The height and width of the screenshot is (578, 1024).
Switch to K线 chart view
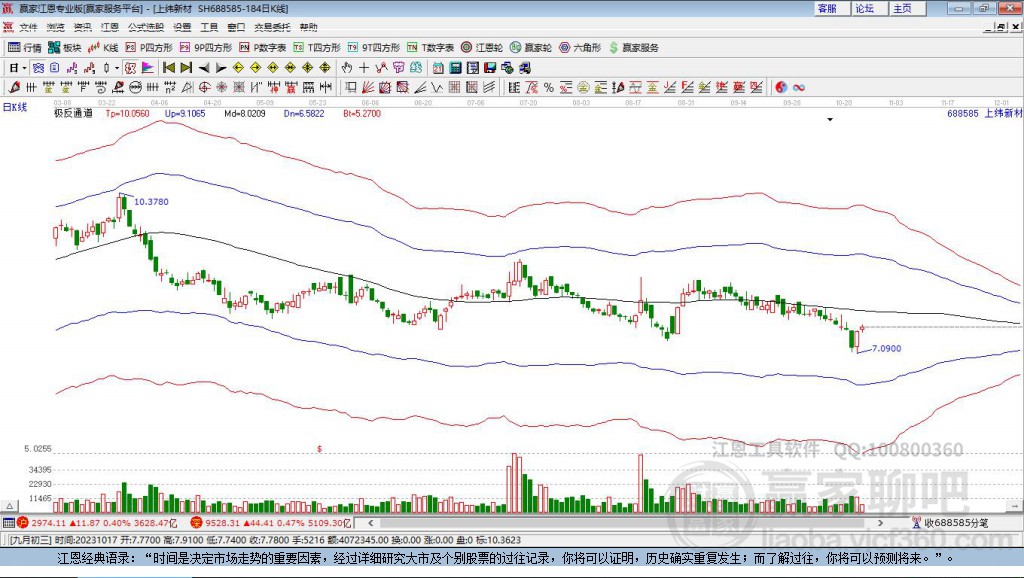tap(103, 48)
